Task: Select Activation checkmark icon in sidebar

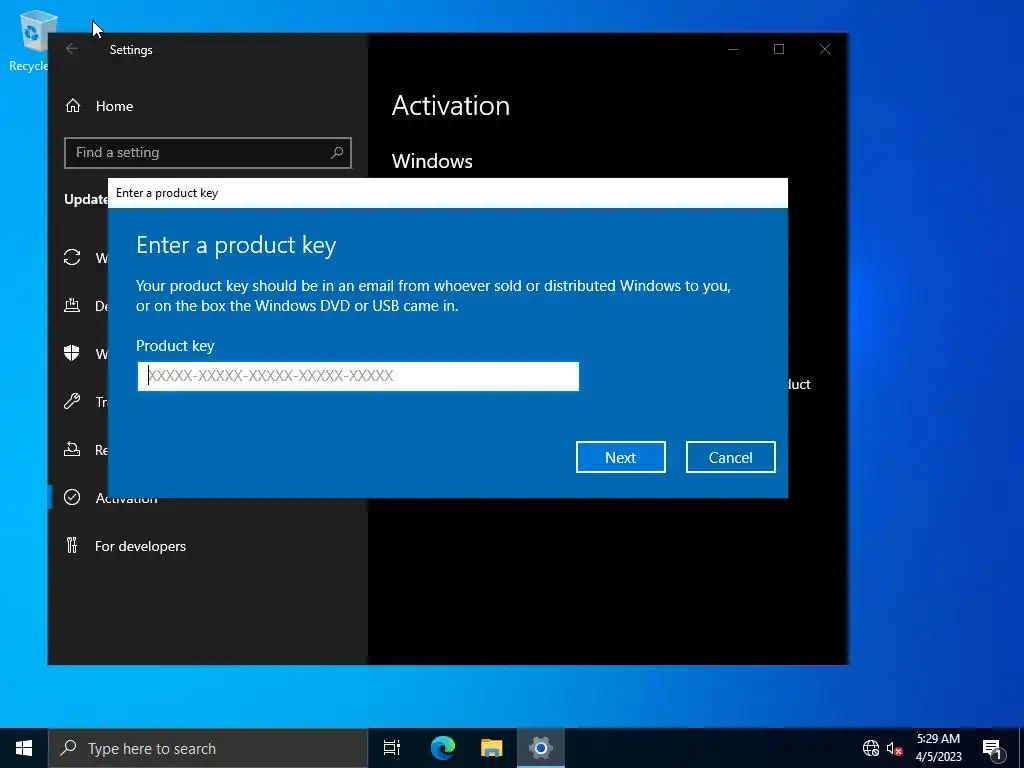Action: [x=72, y=498]
